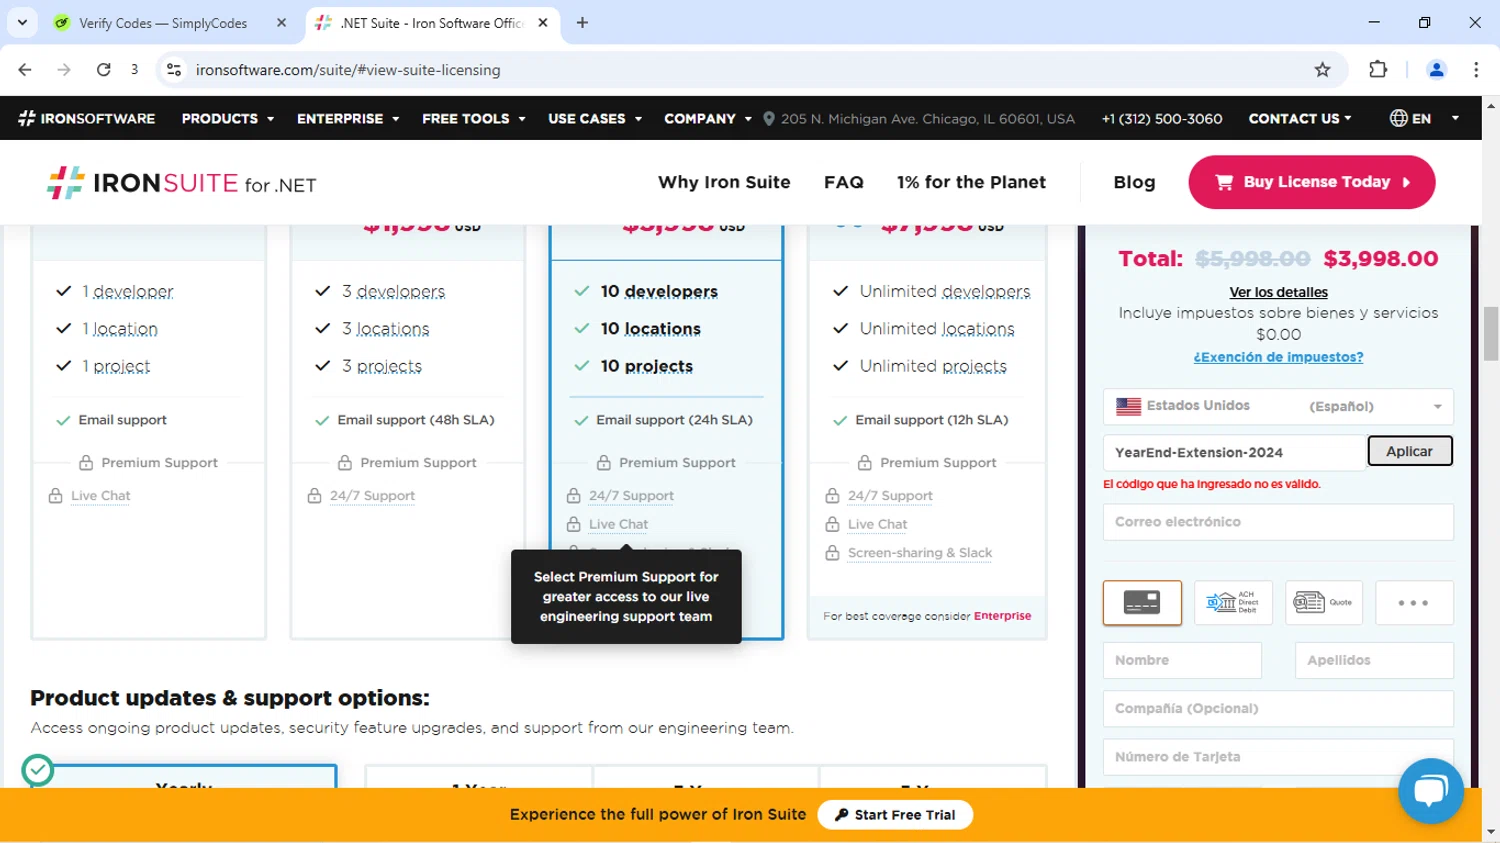Select the credit card payment method icon

pyautogui.click(x=1142, y=603)
